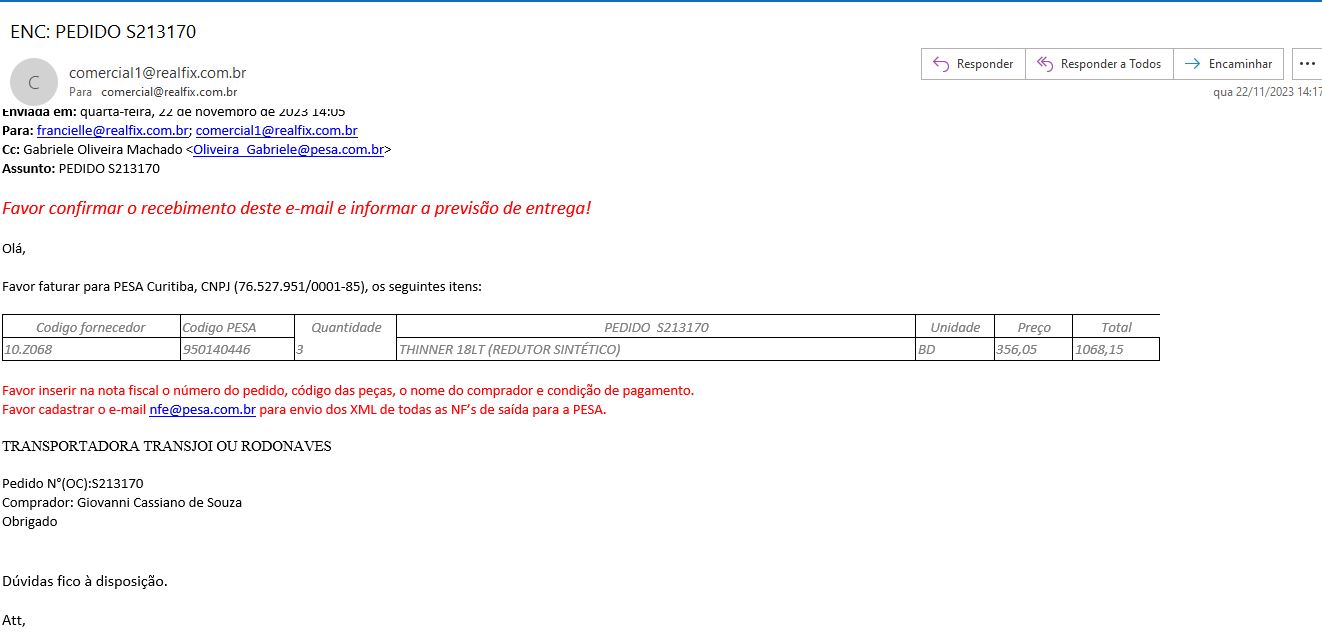Open the more actions ellipsis menu
Viewport: 1322px width, 644px height.
tap(1306, 64)
